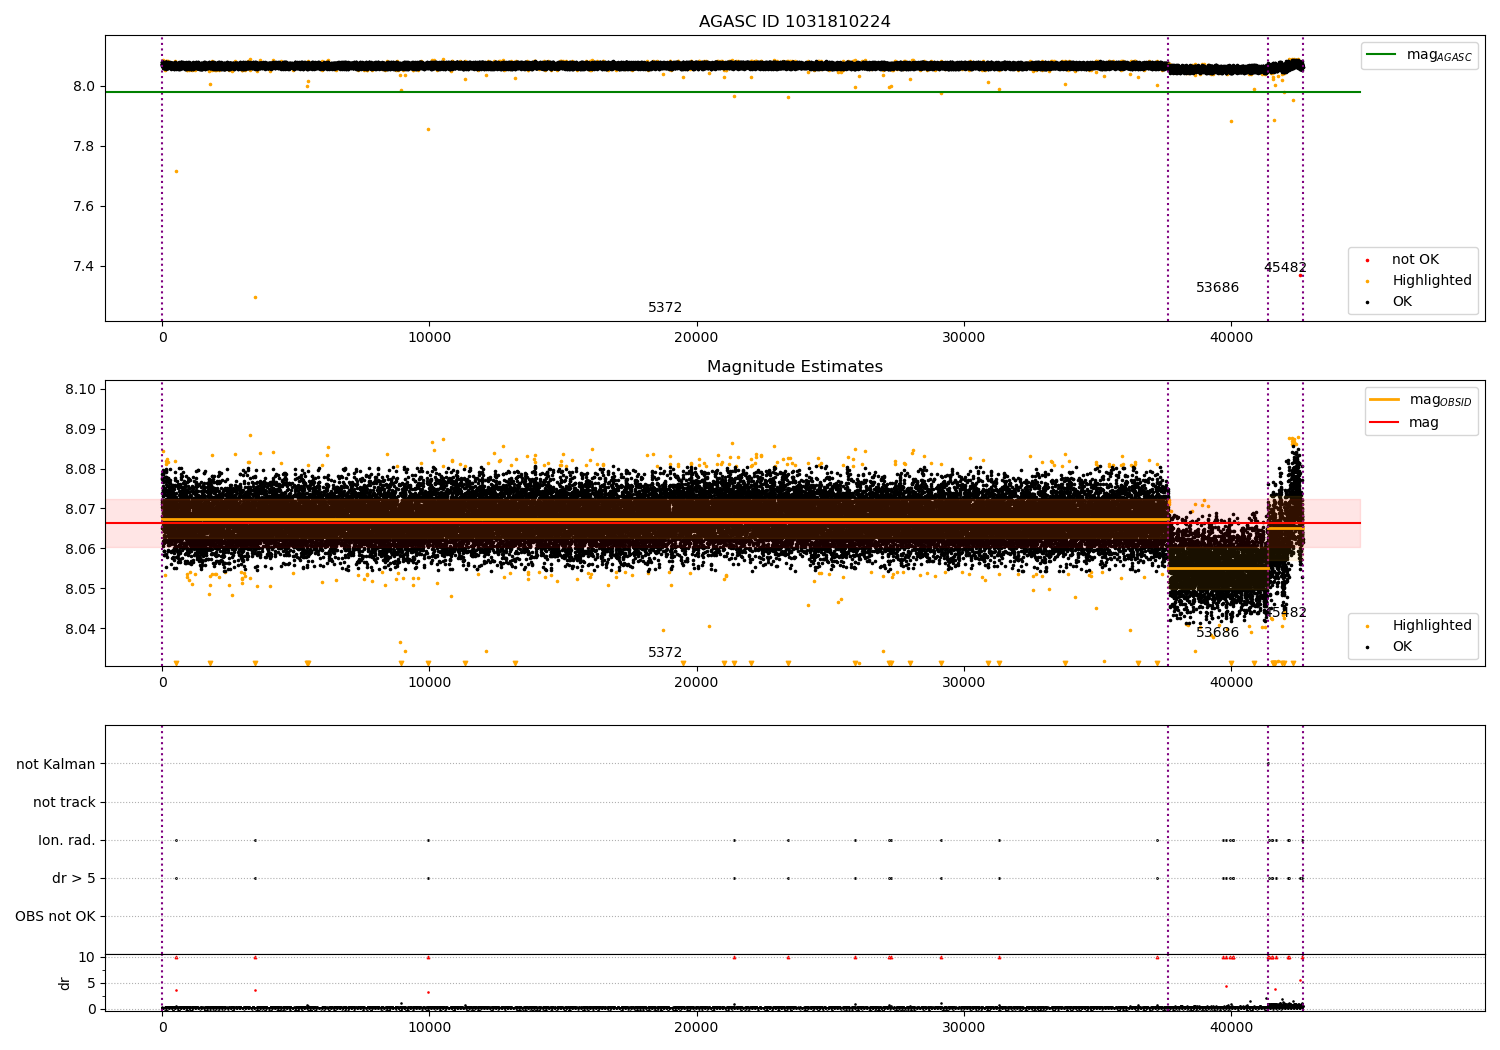The width and height of the screenshot is (1500, 1050).
Task: Click the 45482 observation label in top plot
Action: (1285, 268)
